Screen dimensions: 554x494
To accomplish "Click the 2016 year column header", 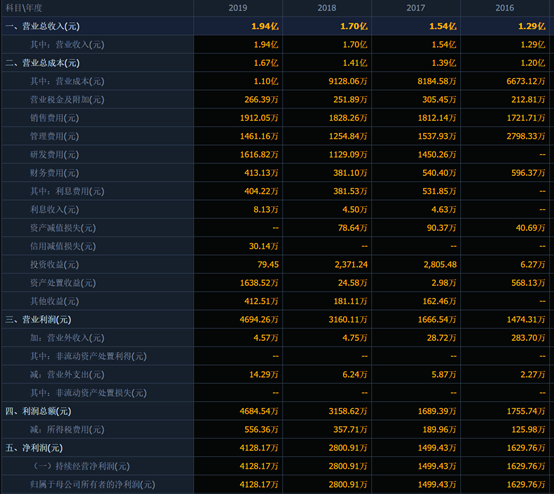I will [505, 8].
